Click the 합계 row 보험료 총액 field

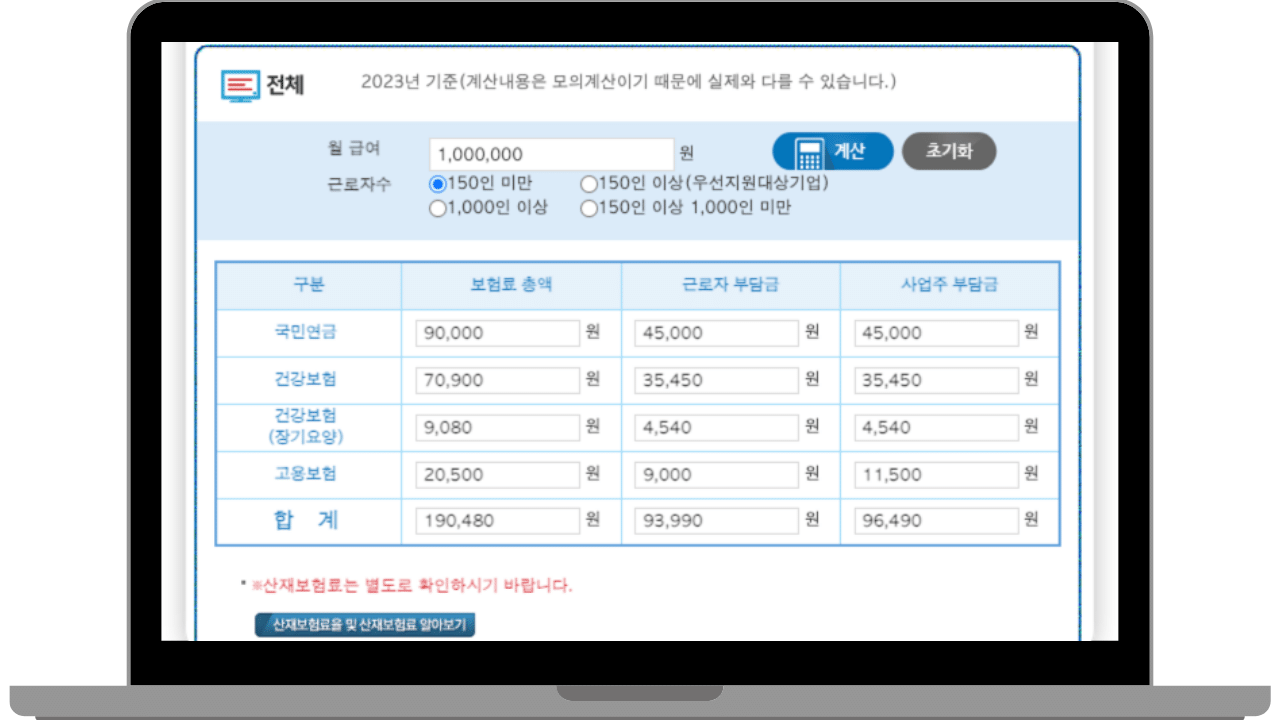497,520
